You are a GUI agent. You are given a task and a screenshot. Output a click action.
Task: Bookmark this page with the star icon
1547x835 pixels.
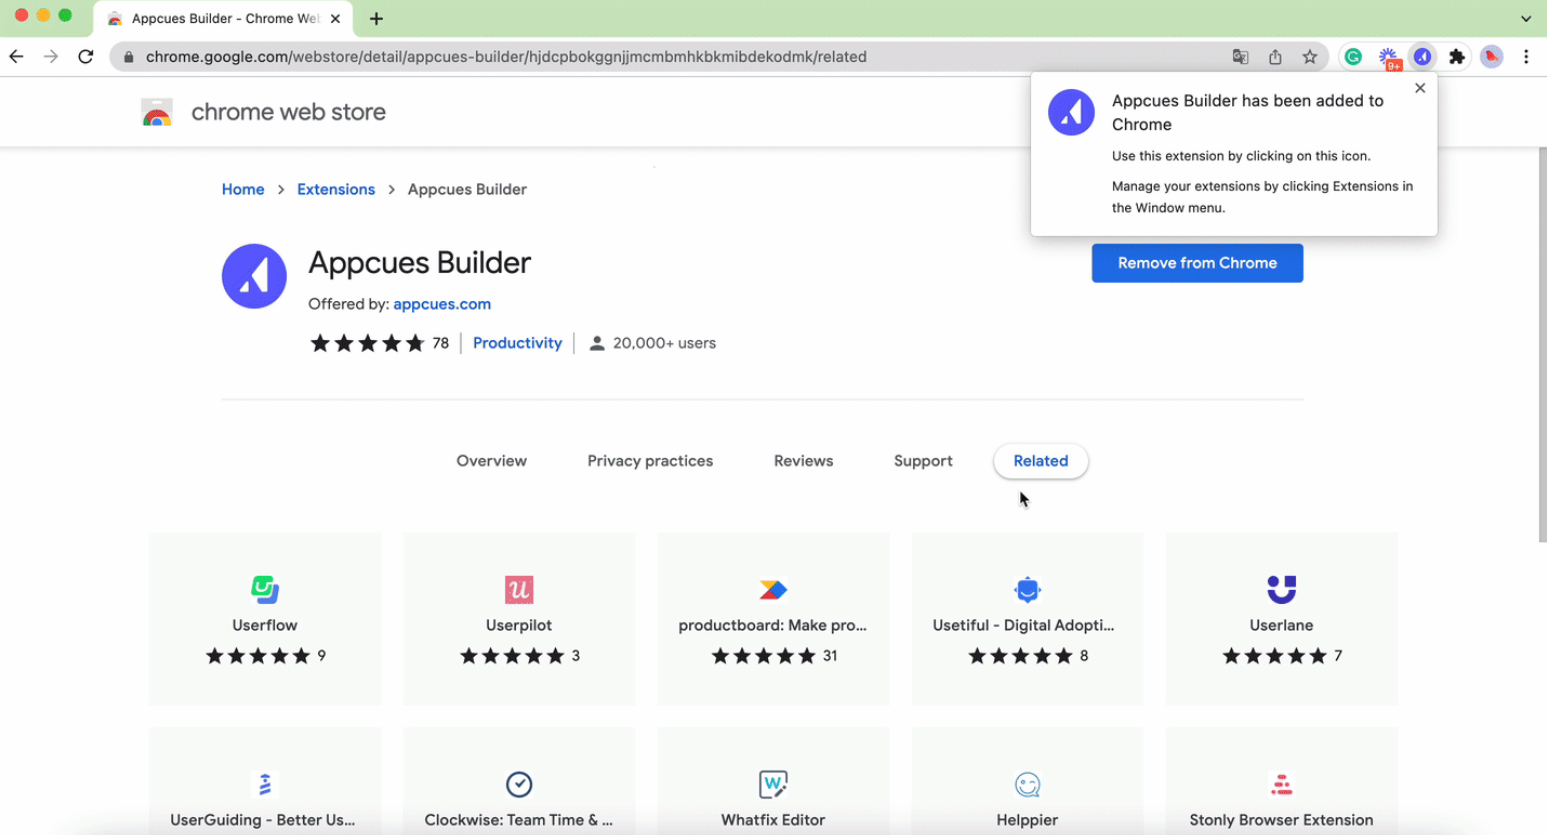tap(1310, 57)
